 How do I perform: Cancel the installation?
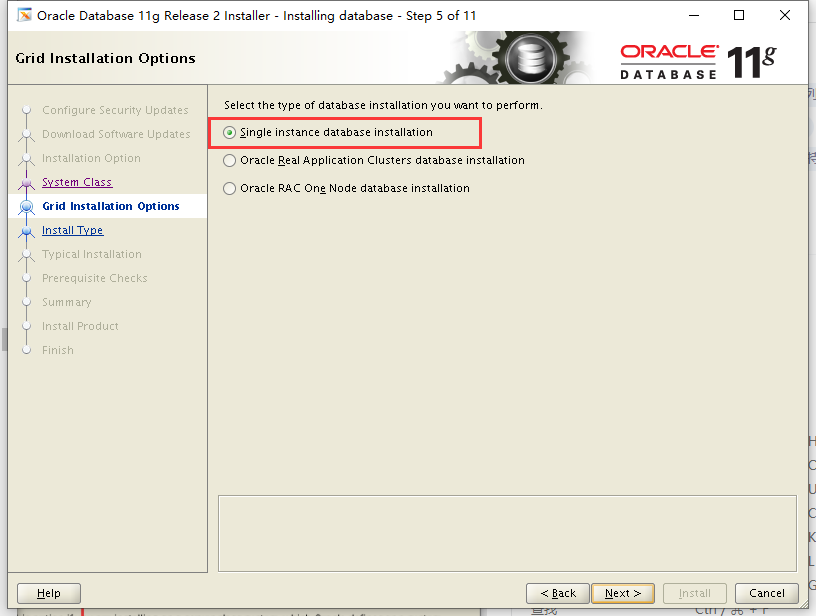pos(766,593)
